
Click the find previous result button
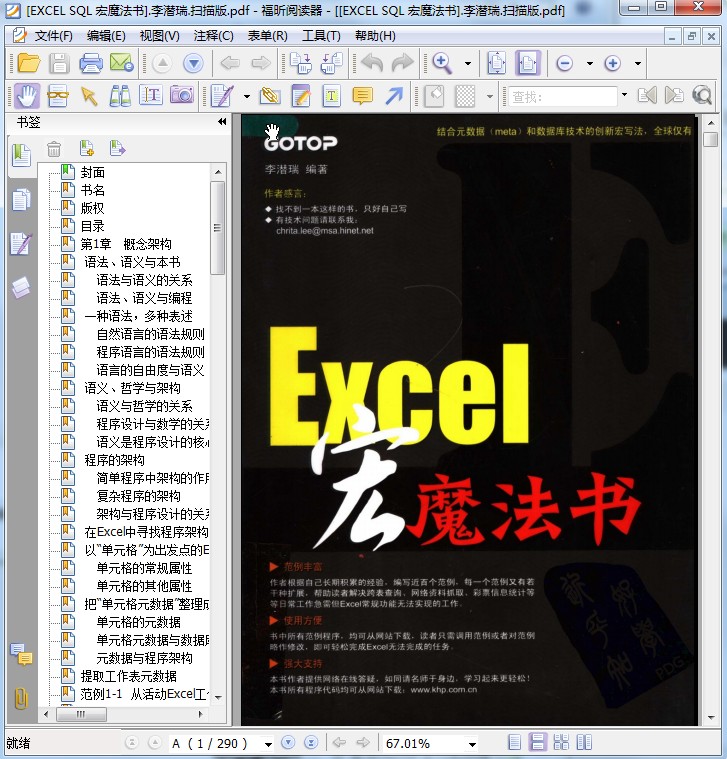[x=647, y=95]
